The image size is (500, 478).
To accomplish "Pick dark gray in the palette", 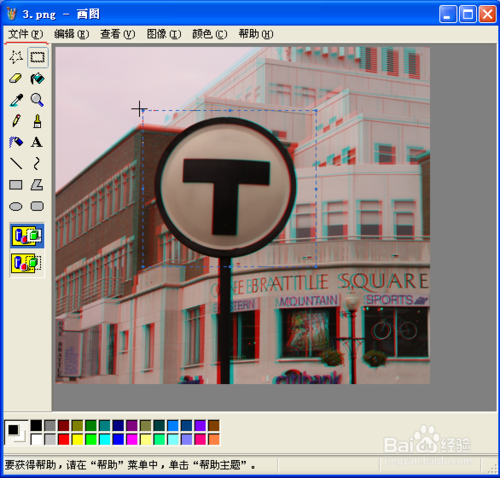I will tap(50, 426).
